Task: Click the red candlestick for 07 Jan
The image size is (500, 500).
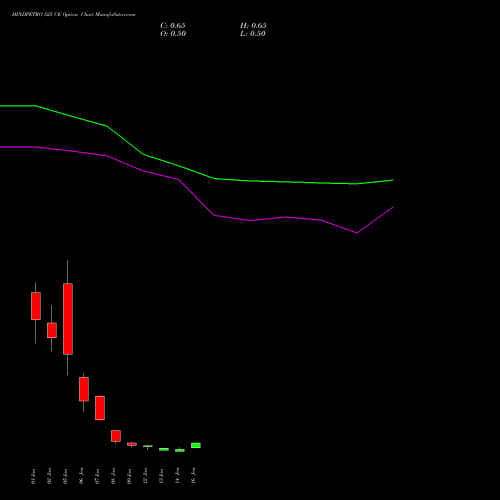Action: (100, 408)
